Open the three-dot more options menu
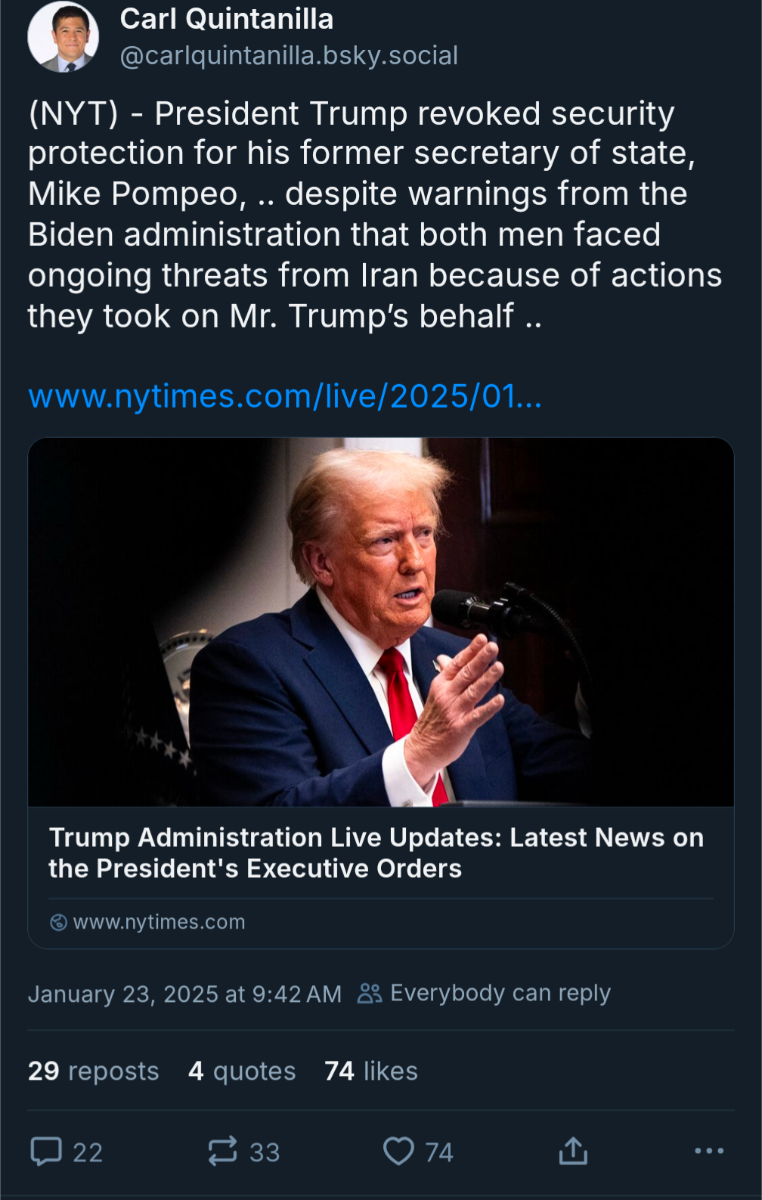The image size is (762, 1200). (708, 1152)
